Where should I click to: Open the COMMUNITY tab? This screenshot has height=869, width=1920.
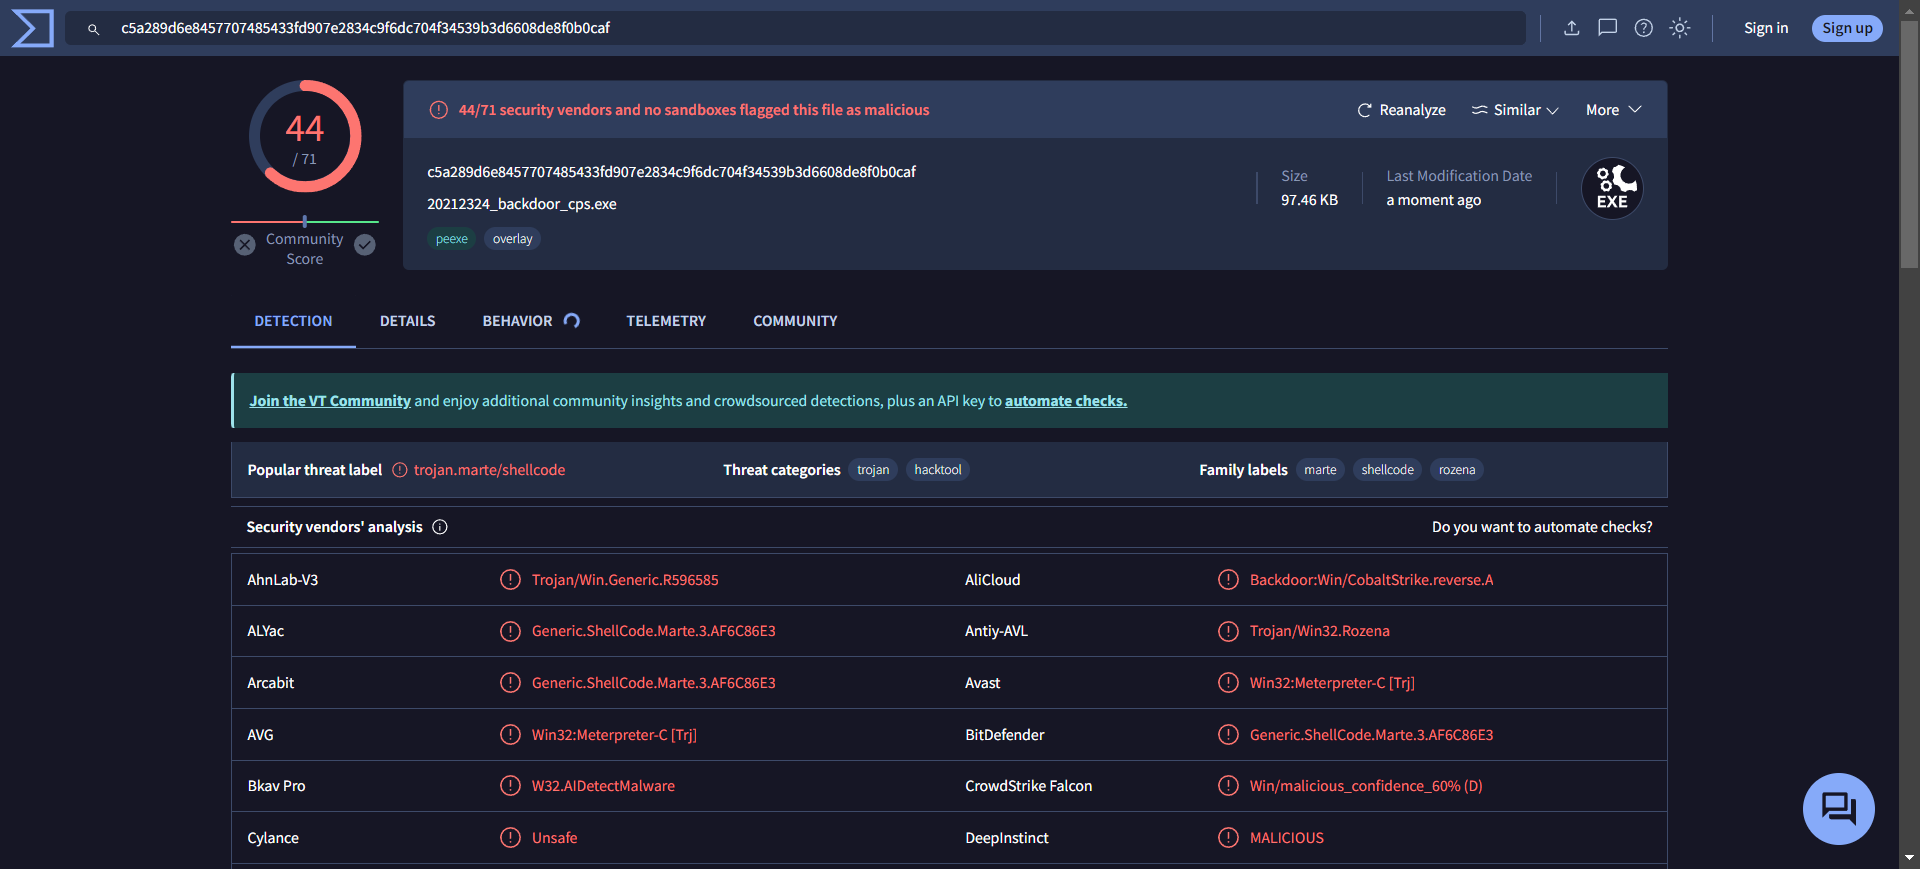coord(795,321)
